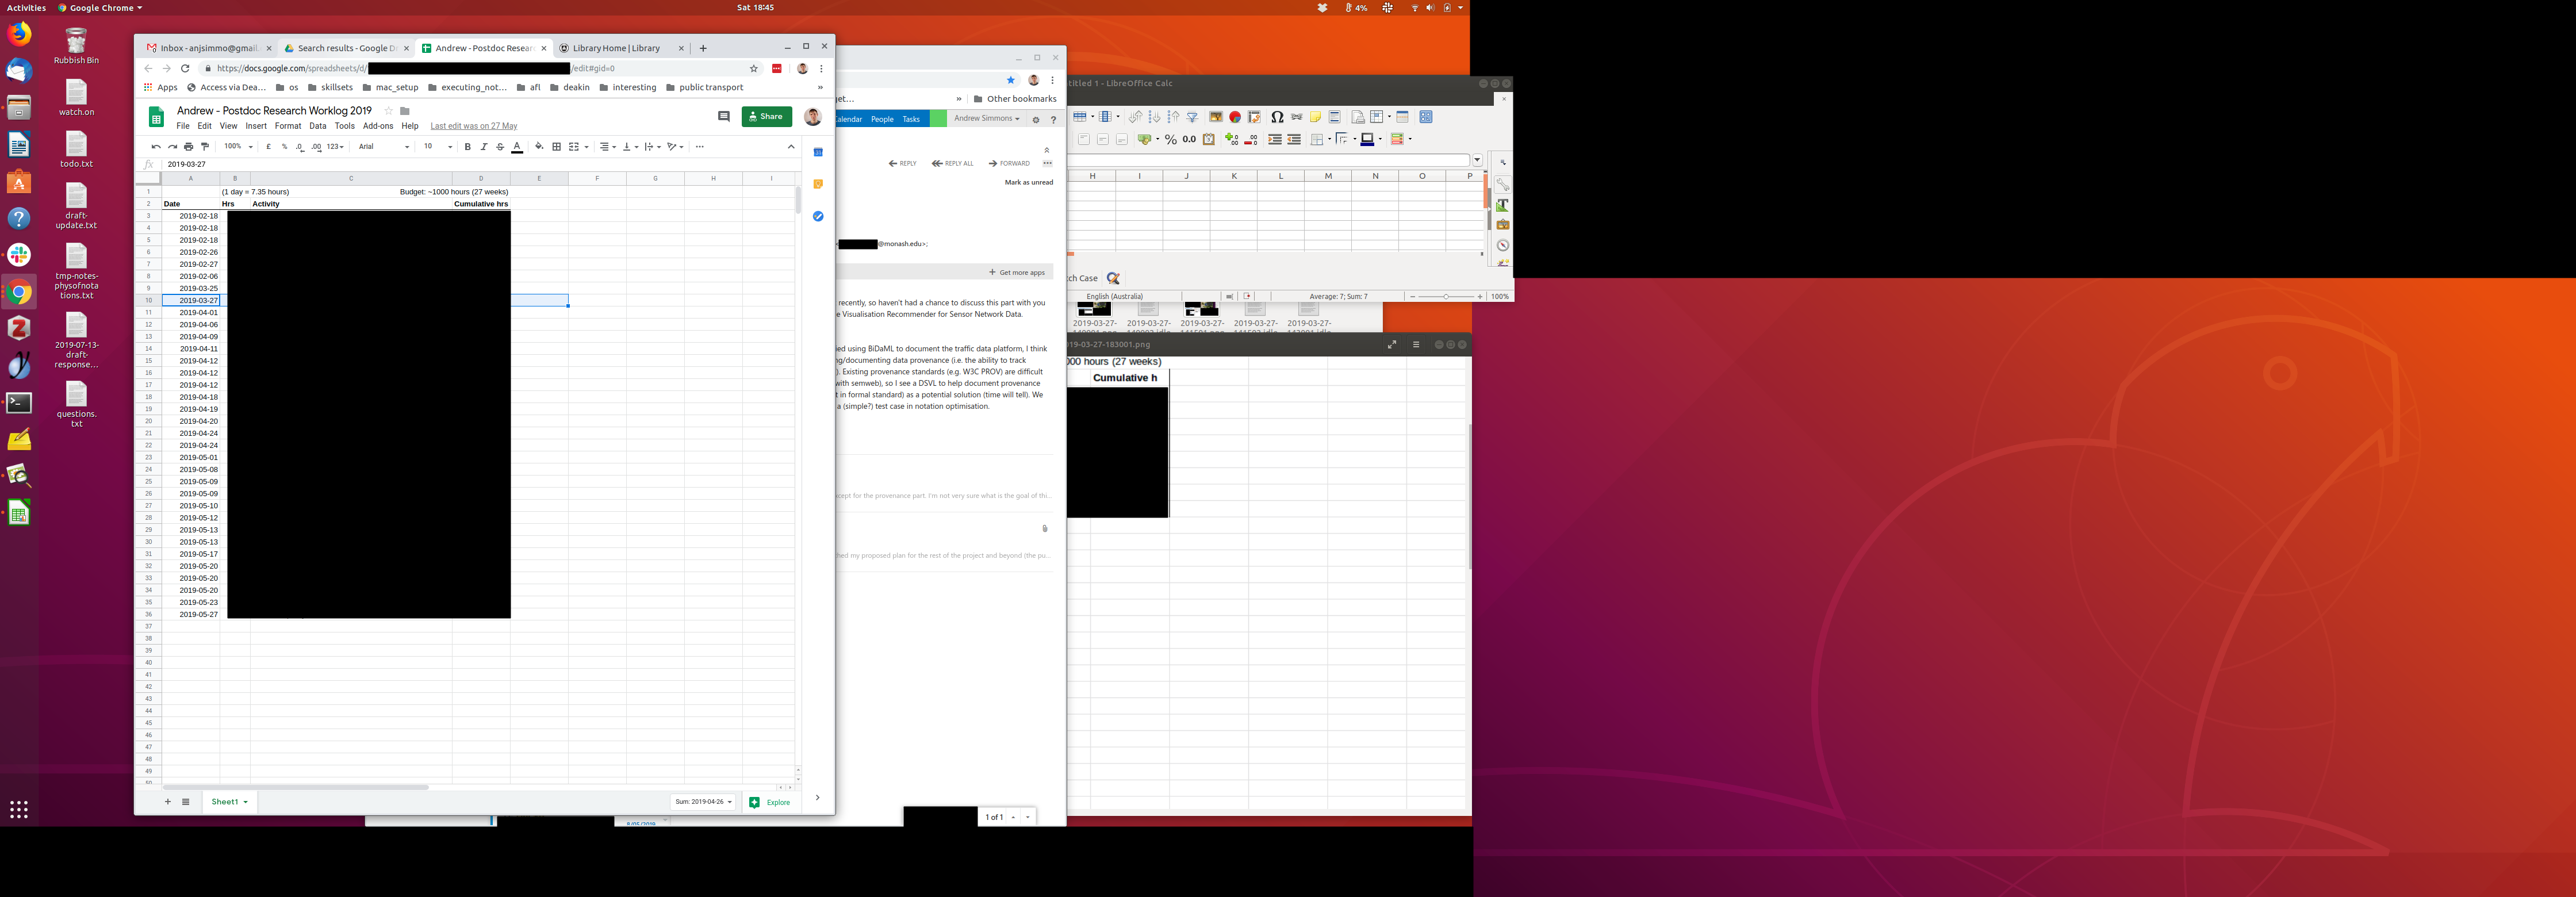Open Firefox from the Ubuntu dock
The width and height of the screenshot is (2576, 897).
click(x=19, y=34)
